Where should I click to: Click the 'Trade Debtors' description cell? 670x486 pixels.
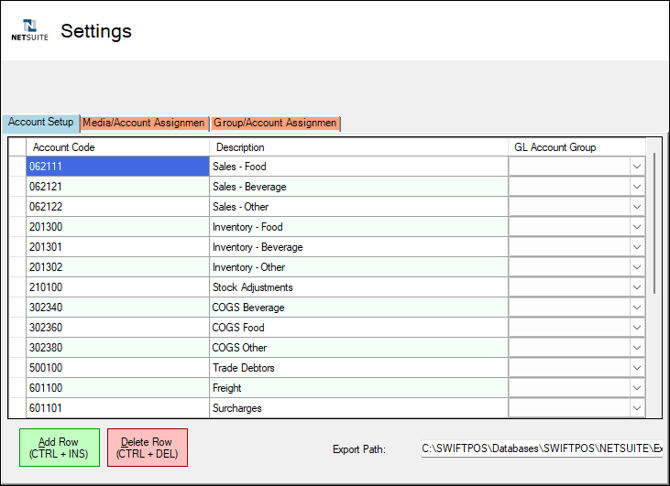[x=359, y=368]
